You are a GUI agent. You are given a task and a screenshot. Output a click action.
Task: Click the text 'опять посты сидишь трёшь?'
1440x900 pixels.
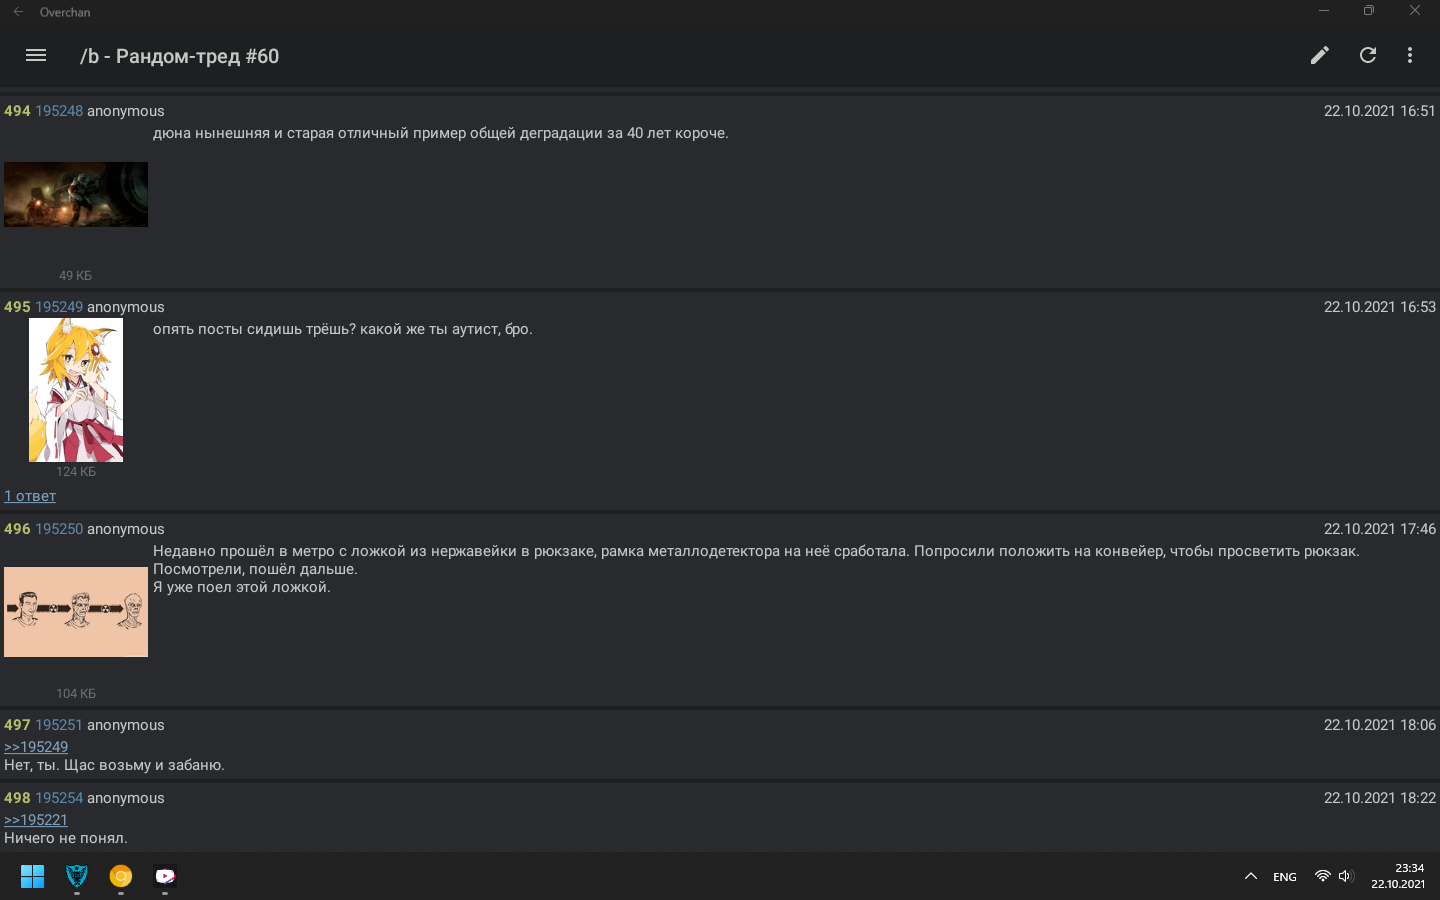pos(253,329)
